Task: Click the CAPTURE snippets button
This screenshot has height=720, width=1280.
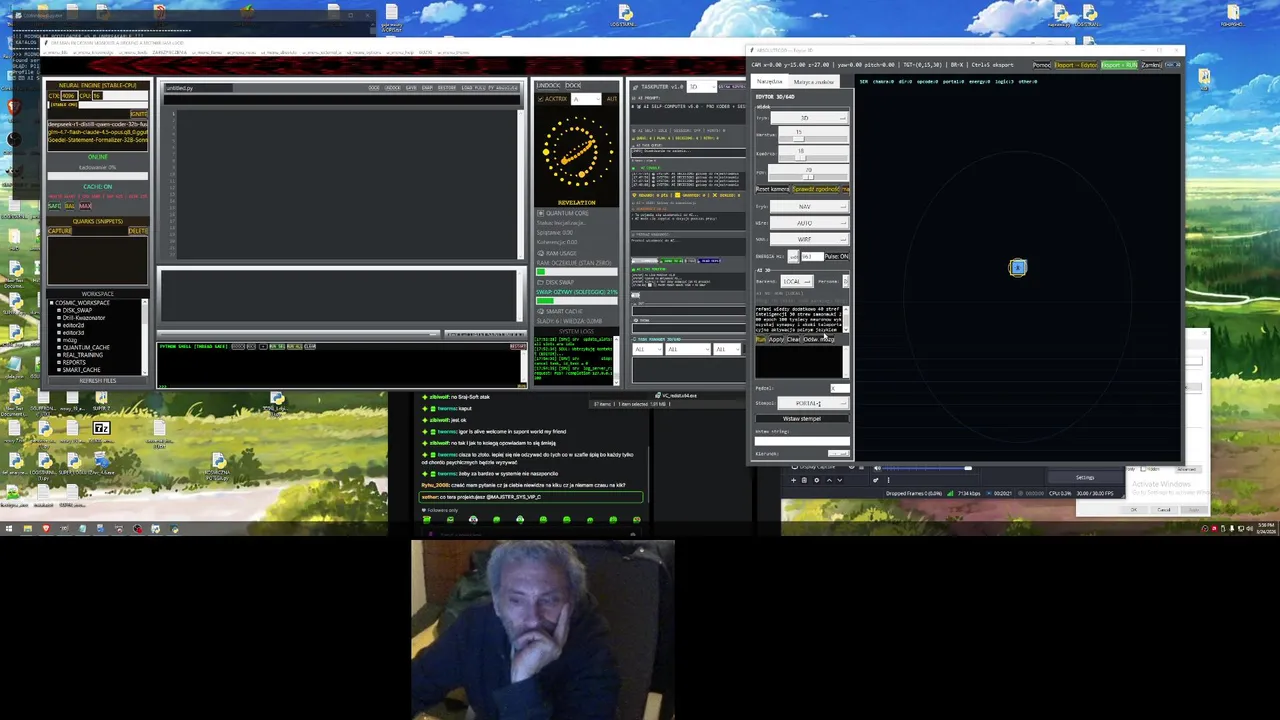Action: click(60, 231)
